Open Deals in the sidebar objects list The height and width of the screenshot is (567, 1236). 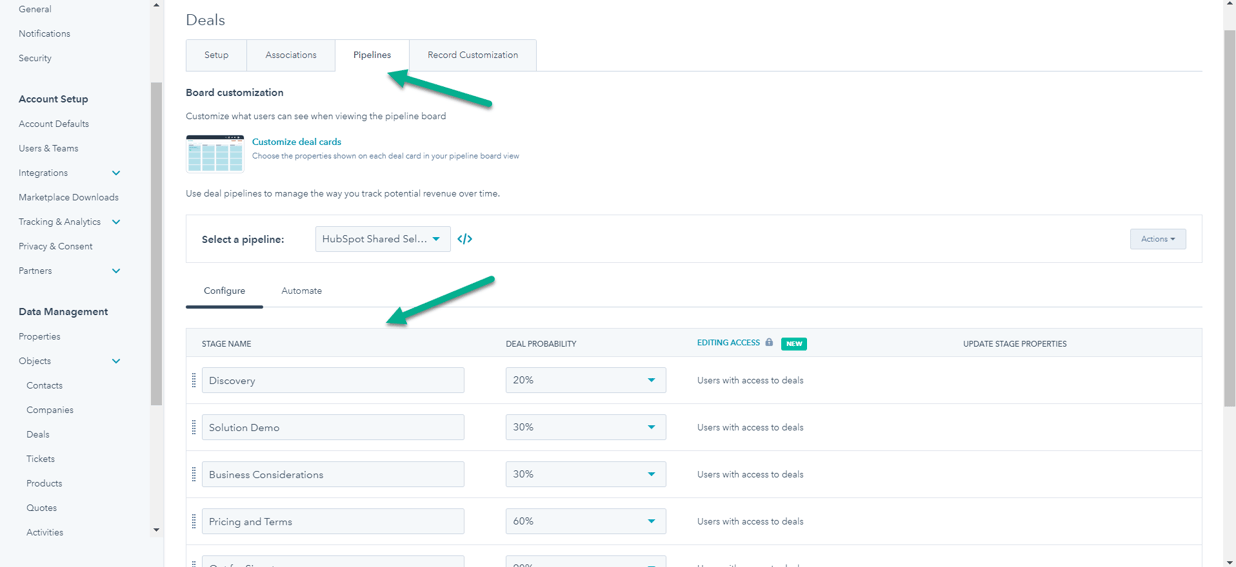tap(38, 435)
